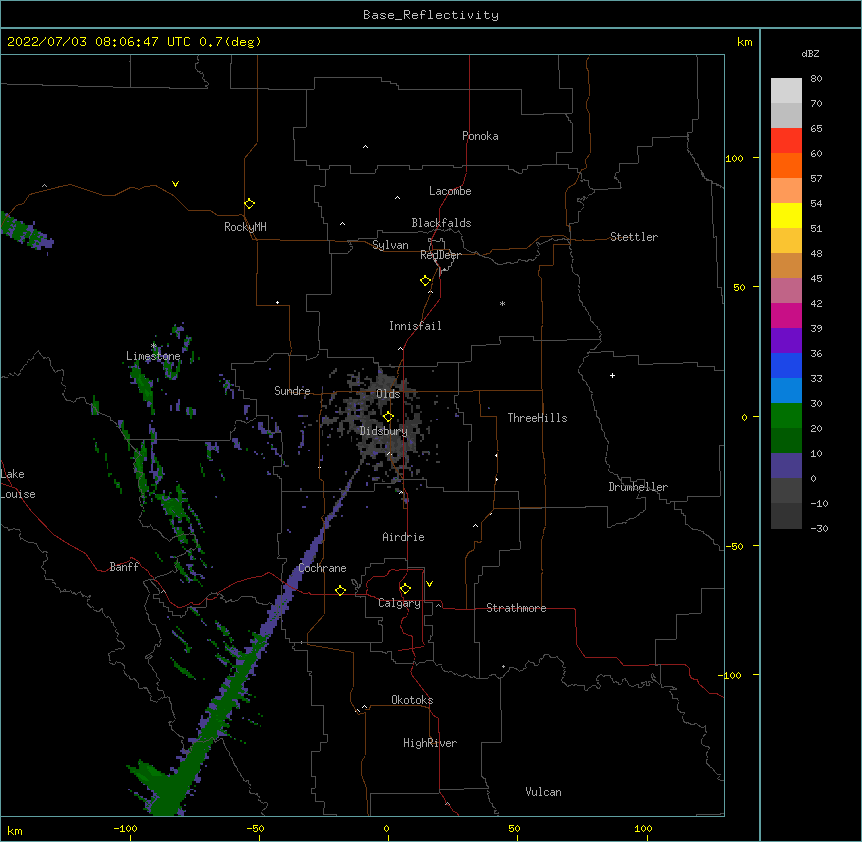Click the dBZ legend heading
This screenshot has height=842, width=862.
click(x=810, y=53)
